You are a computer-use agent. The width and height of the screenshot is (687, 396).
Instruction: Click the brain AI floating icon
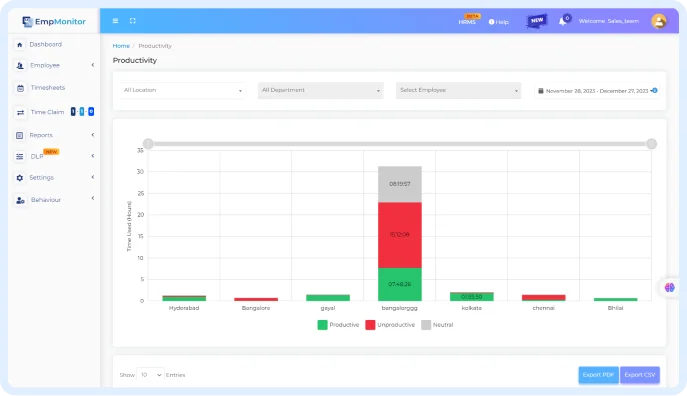click(669, 288)
